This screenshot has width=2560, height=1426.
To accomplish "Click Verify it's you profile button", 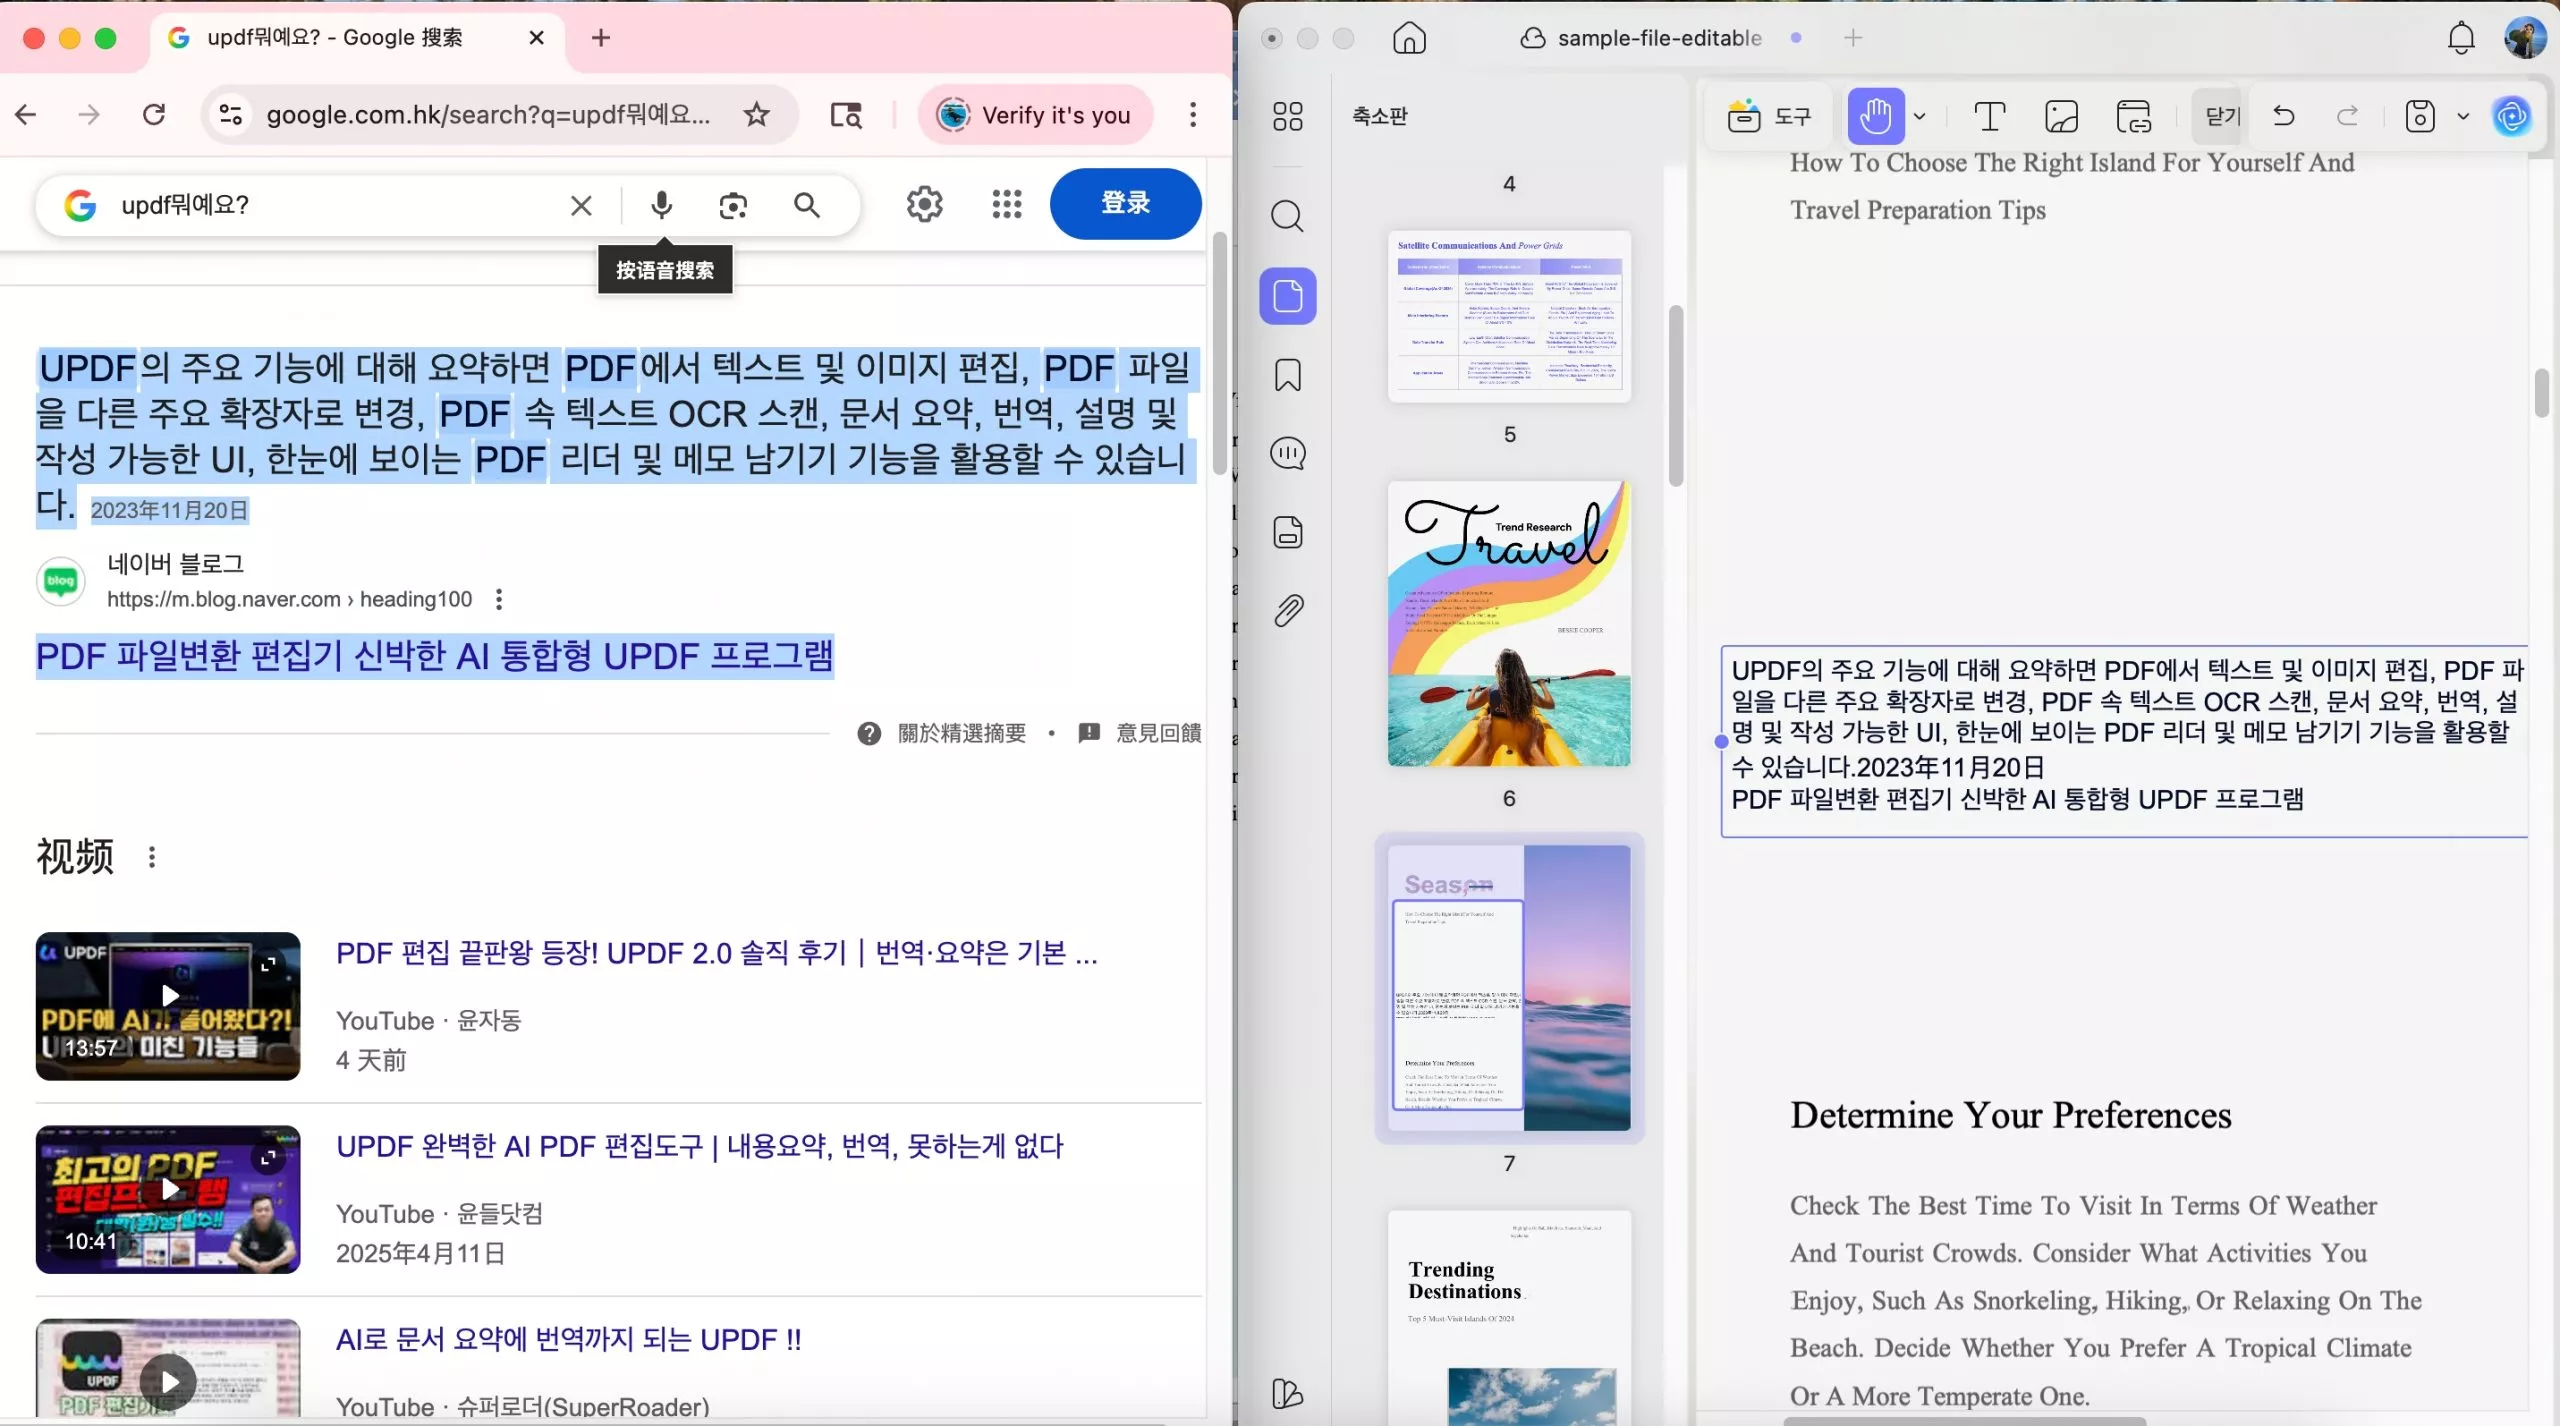I will coord(1036,115).
